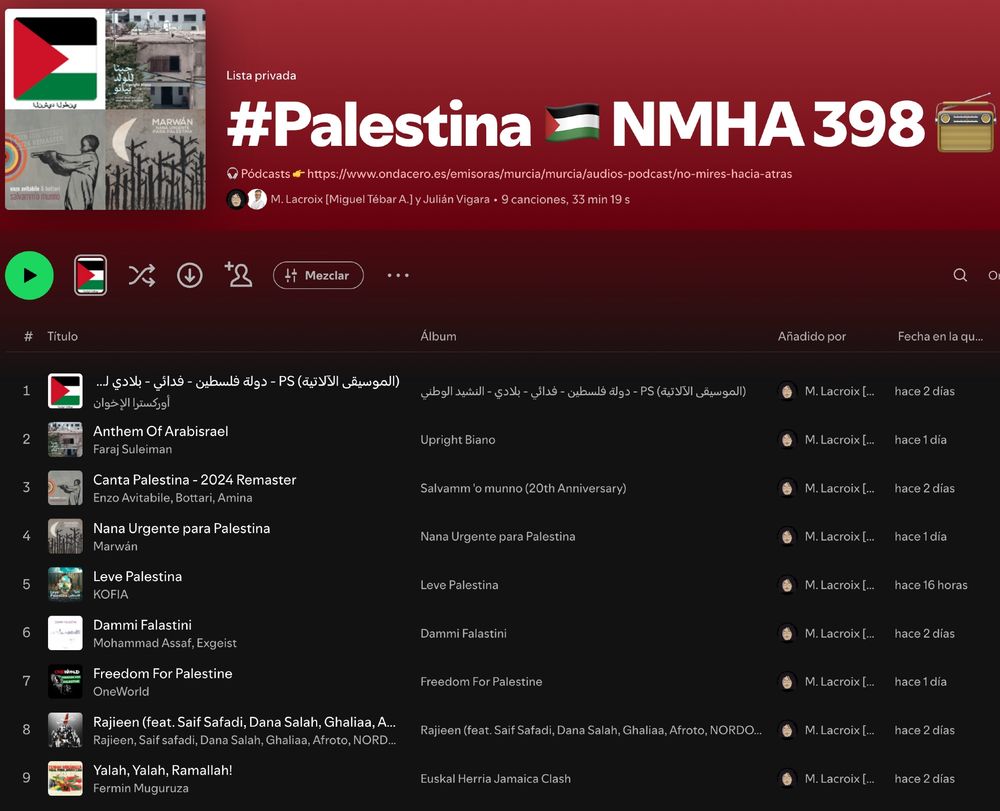Select the Rajieen (feat. Saif Safadi...) track title
The height and width of the screenshot is (811, 1000).
(x=244, y=722)
